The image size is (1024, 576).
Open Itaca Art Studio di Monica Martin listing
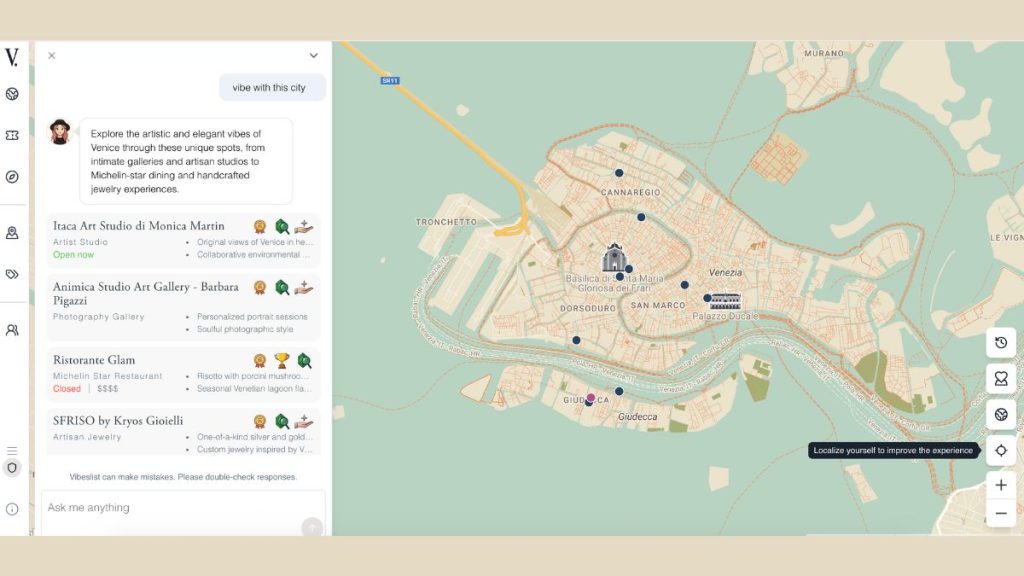pos(184,240)
